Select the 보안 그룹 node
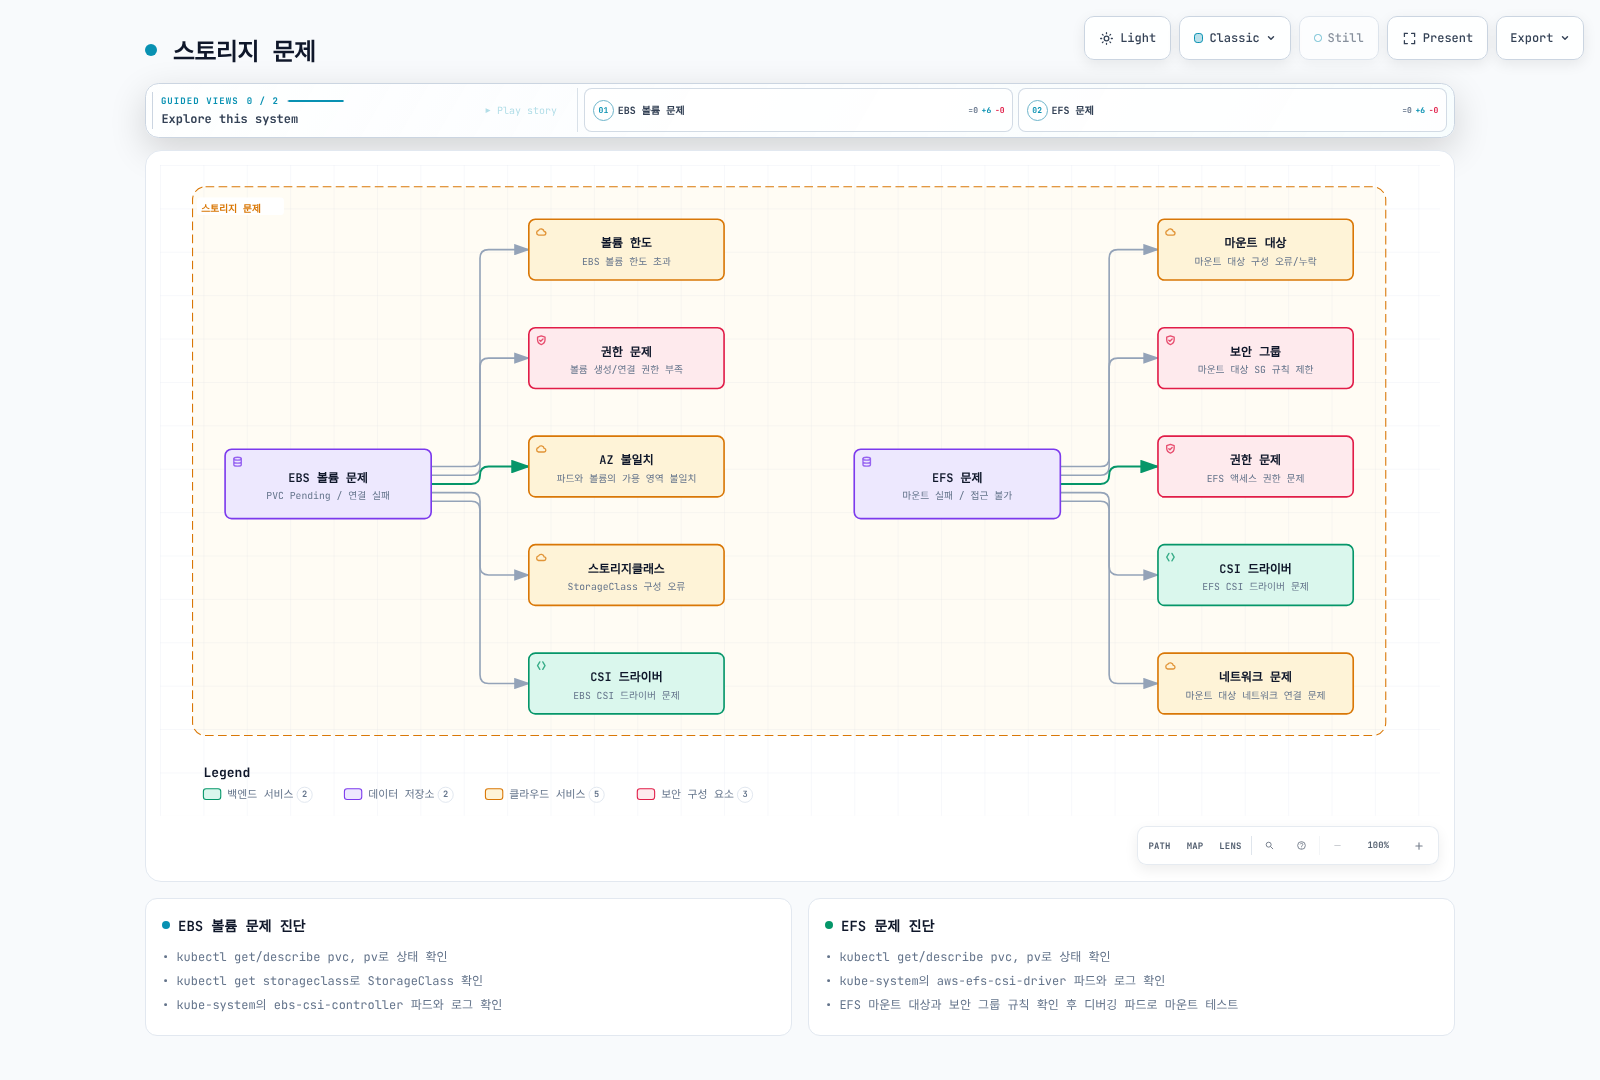 pos(1255,358)
